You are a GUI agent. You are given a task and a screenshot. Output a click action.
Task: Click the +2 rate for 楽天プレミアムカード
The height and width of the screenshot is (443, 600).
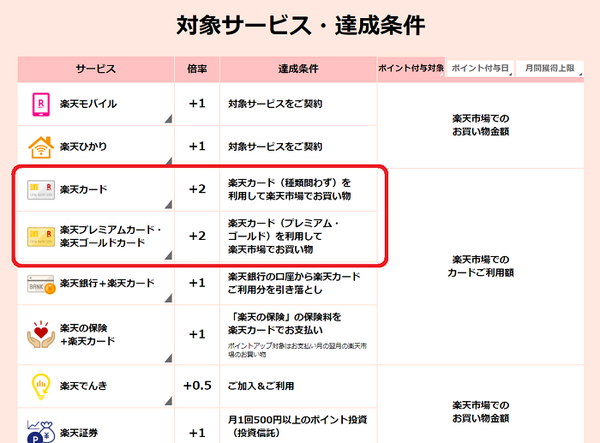click(x=197, y=236)
